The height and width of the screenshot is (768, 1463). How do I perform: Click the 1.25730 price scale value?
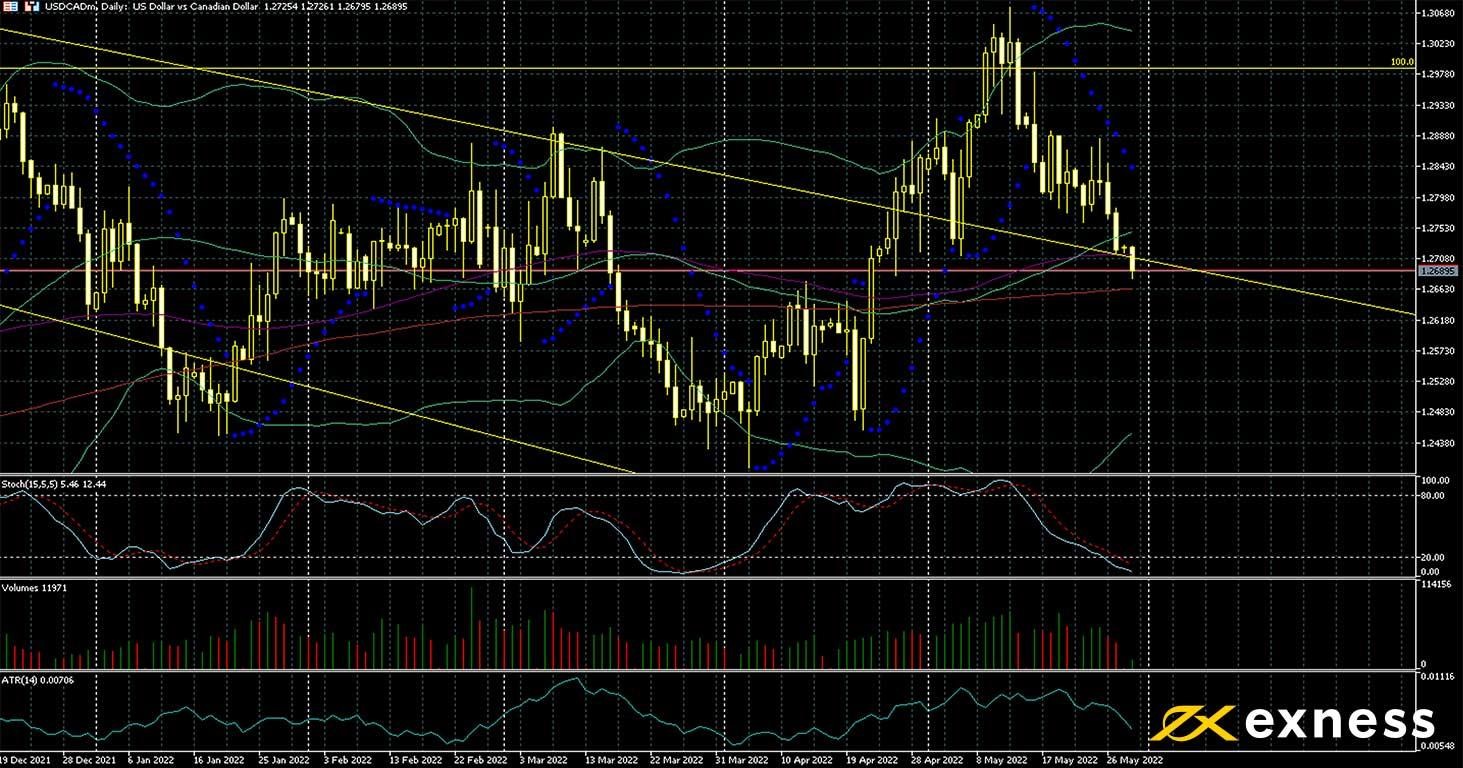[1437, 351]
